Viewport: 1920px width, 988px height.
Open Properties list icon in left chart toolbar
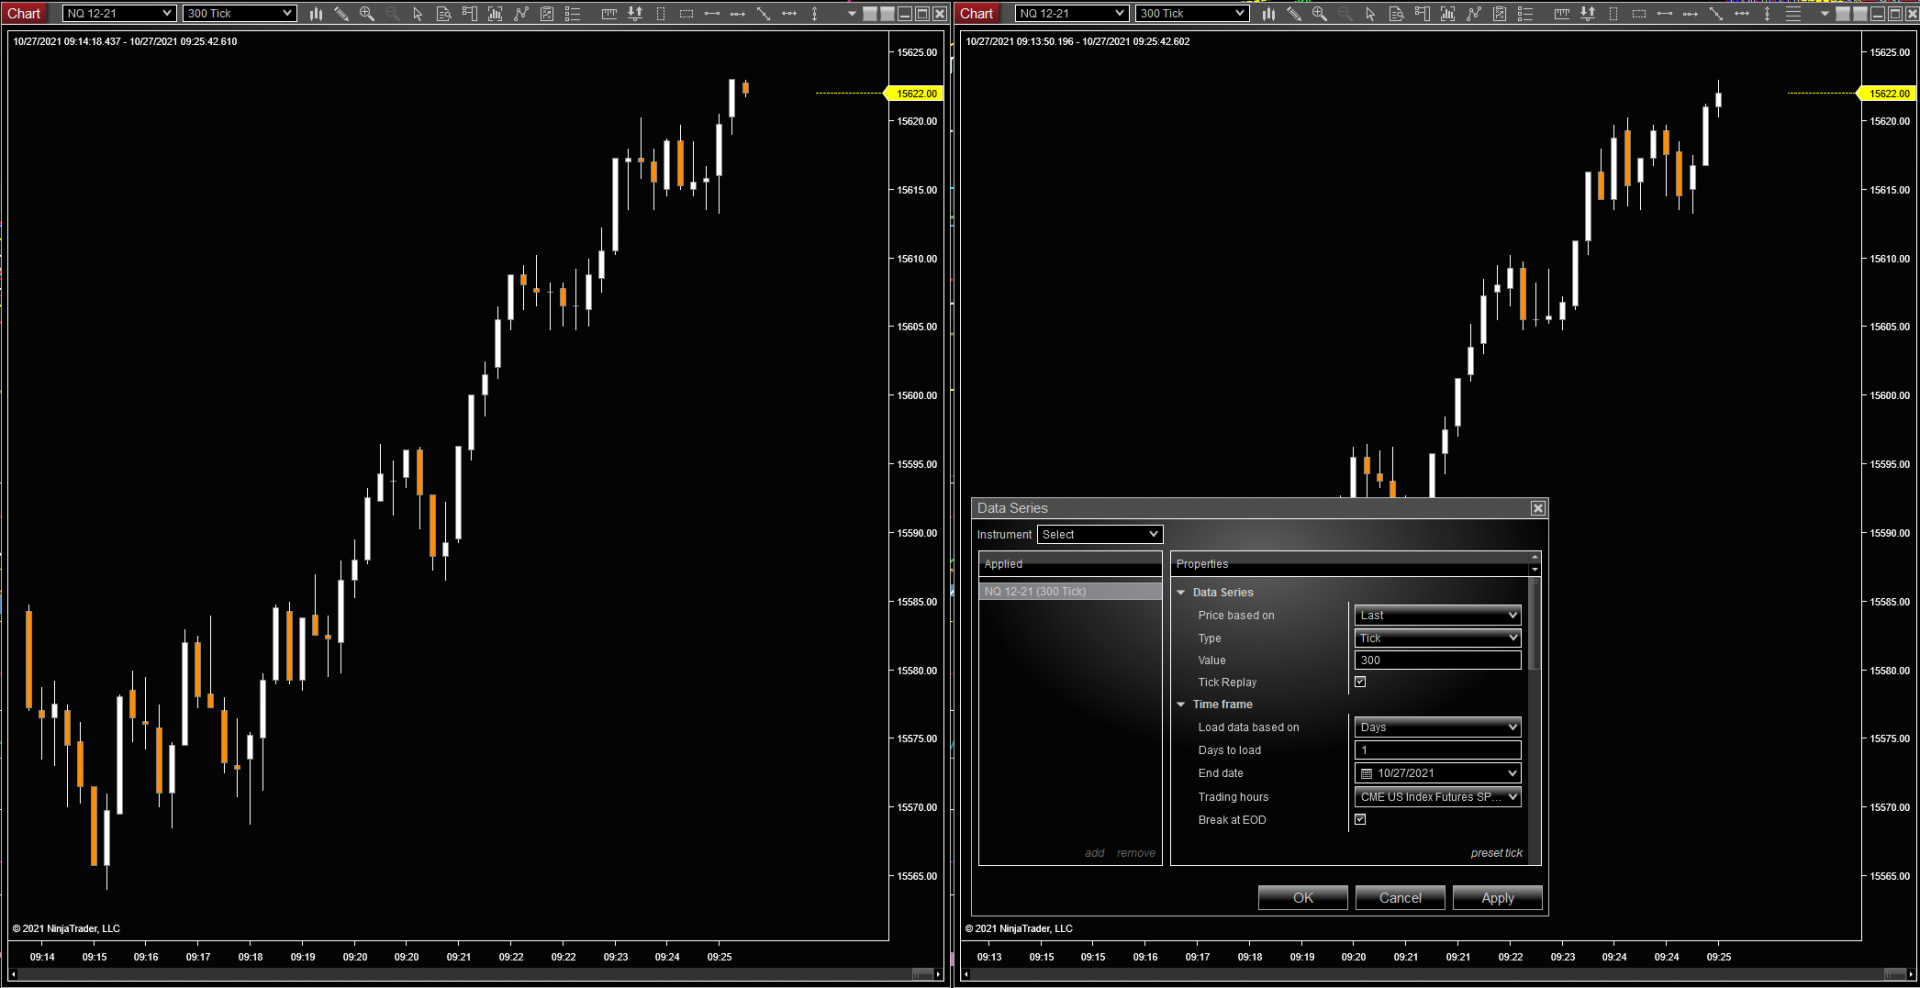573,14
